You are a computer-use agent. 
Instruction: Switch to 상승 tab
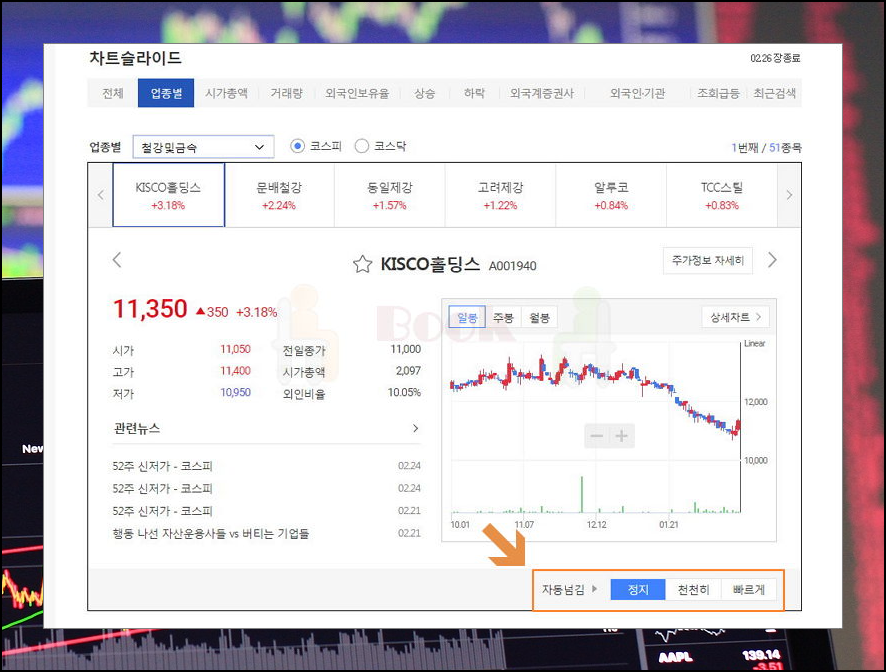[424, 93]
